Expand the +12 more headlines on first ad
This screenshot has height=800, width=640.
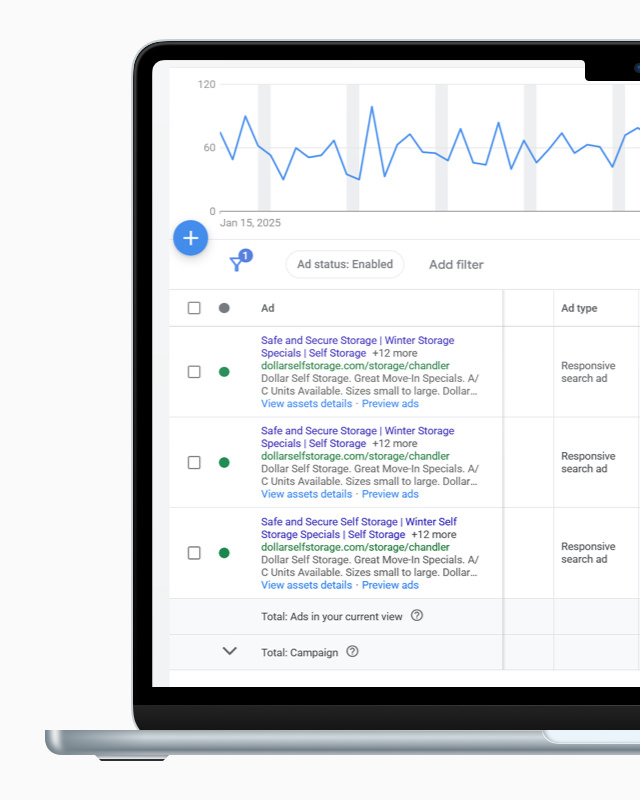(x=395, y=354)
